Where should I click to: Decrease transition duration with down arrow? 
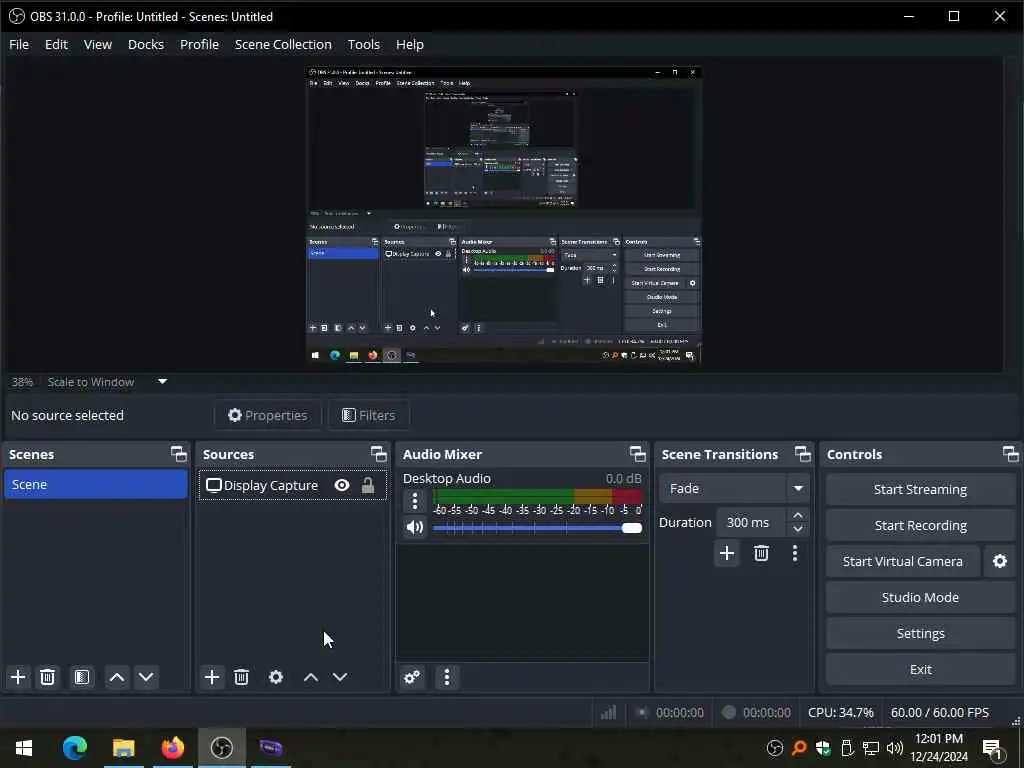pos(797,529)
